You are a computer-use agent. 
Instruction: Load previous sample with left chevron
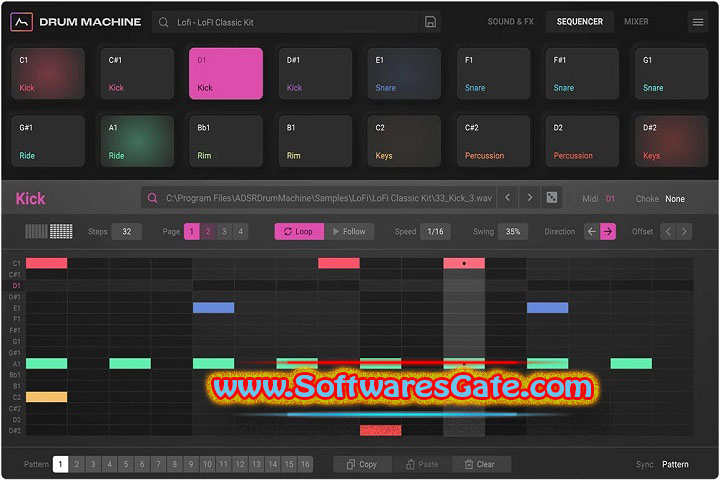click(x=507, y=198)
